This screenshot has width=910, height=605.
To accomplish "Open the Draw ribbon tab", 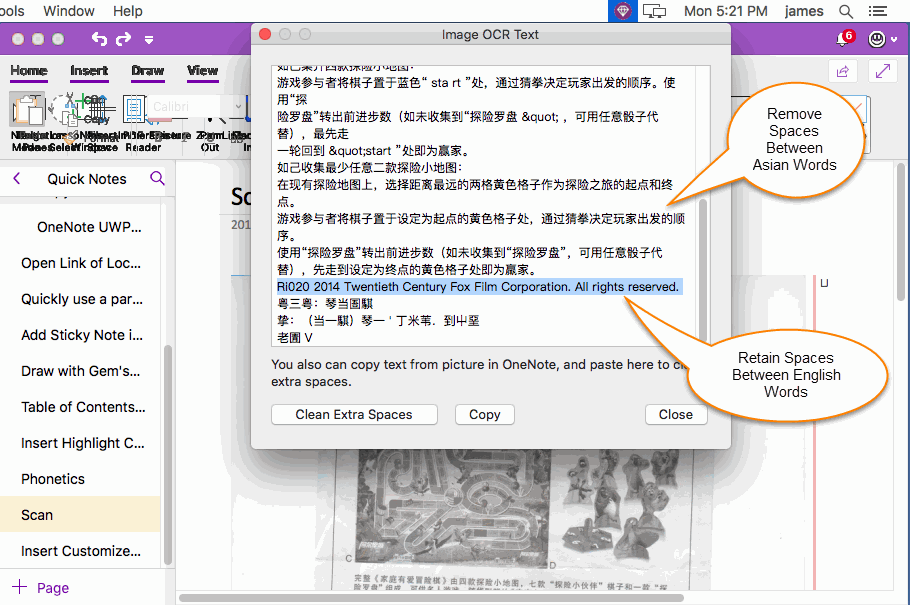I will tap(147, 71).
